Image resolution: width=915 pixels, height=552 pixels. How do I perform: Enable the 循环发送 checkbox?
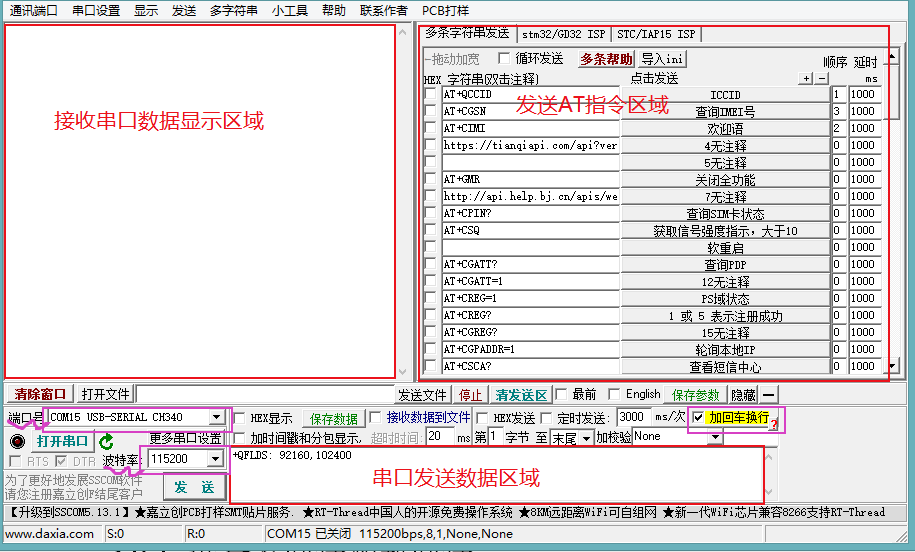pyautogui.click(x=504, y=58)
